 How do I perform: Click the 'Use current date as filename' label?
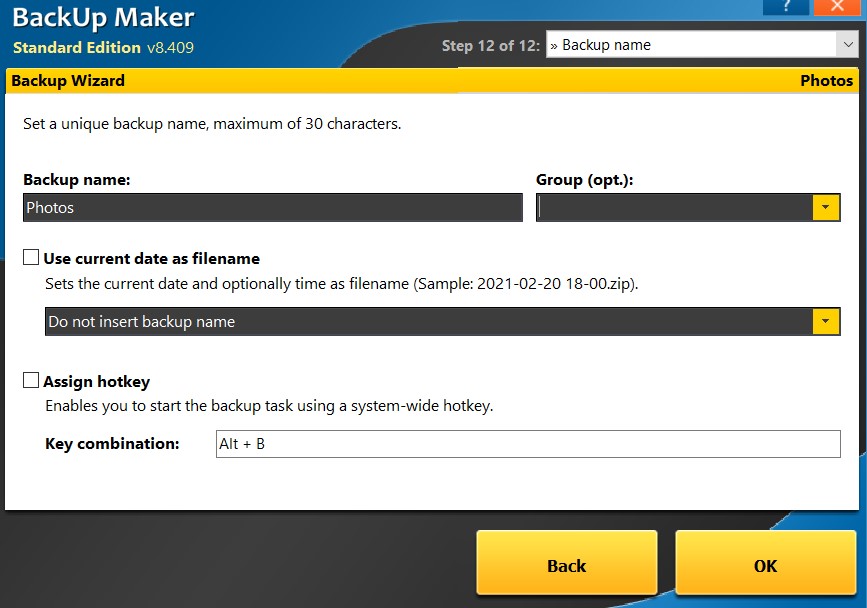pyautogui.click(x=152, y=259)
